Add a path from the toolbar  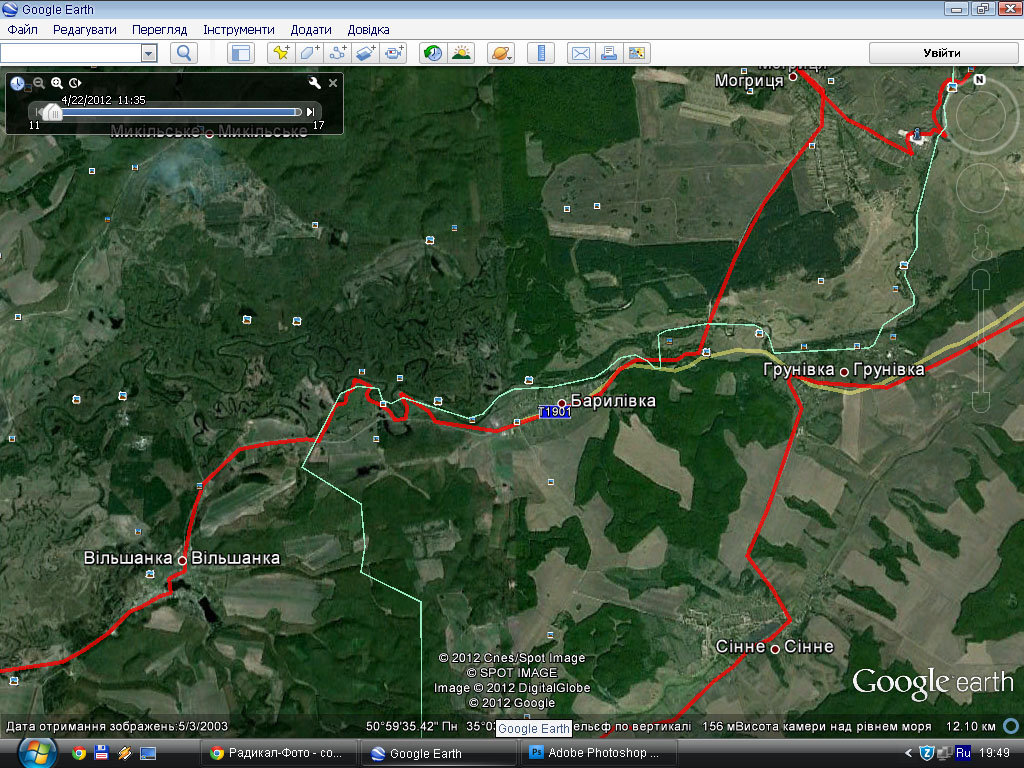(x=338, y=53)
